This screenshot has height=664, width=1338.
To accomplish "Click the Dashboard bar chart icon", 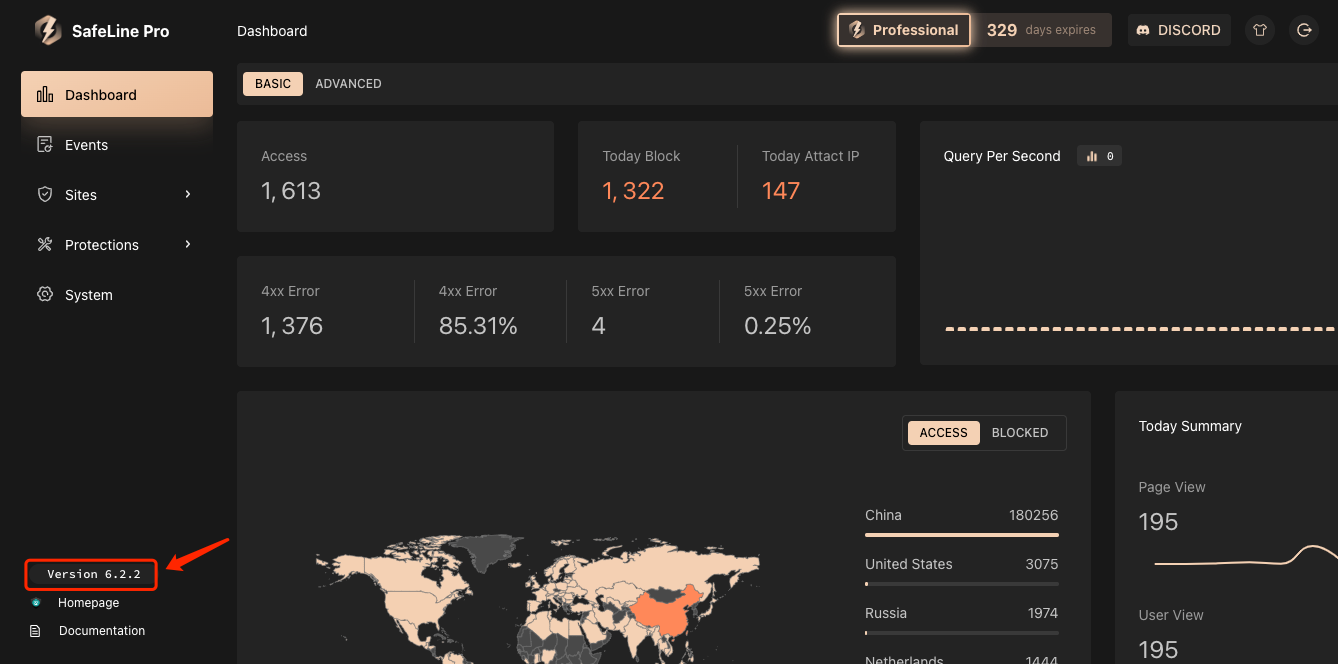I will (x=45, y=95).
